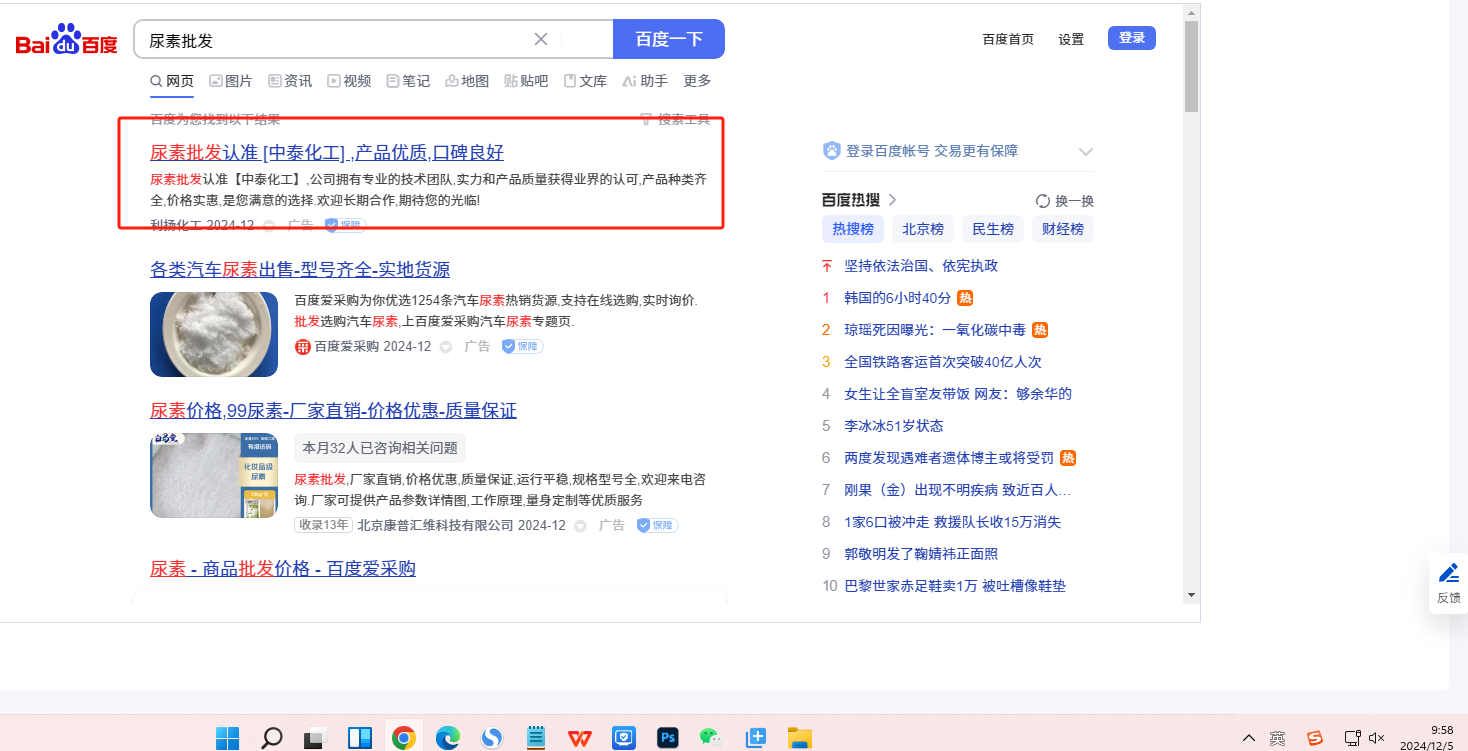Clear the search box with the X icon
The width and height of the screenshot is (1468, 751).
541,40
